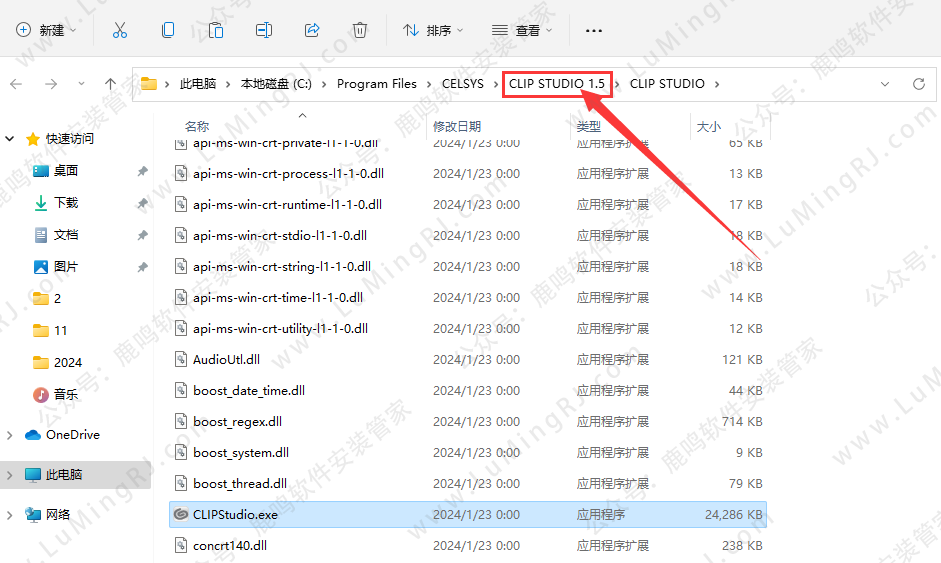The width and height of the screenshot is (941, 563).
Task: Open the 排序 (Sort) dropdown menu
Action: click(433, 30)
